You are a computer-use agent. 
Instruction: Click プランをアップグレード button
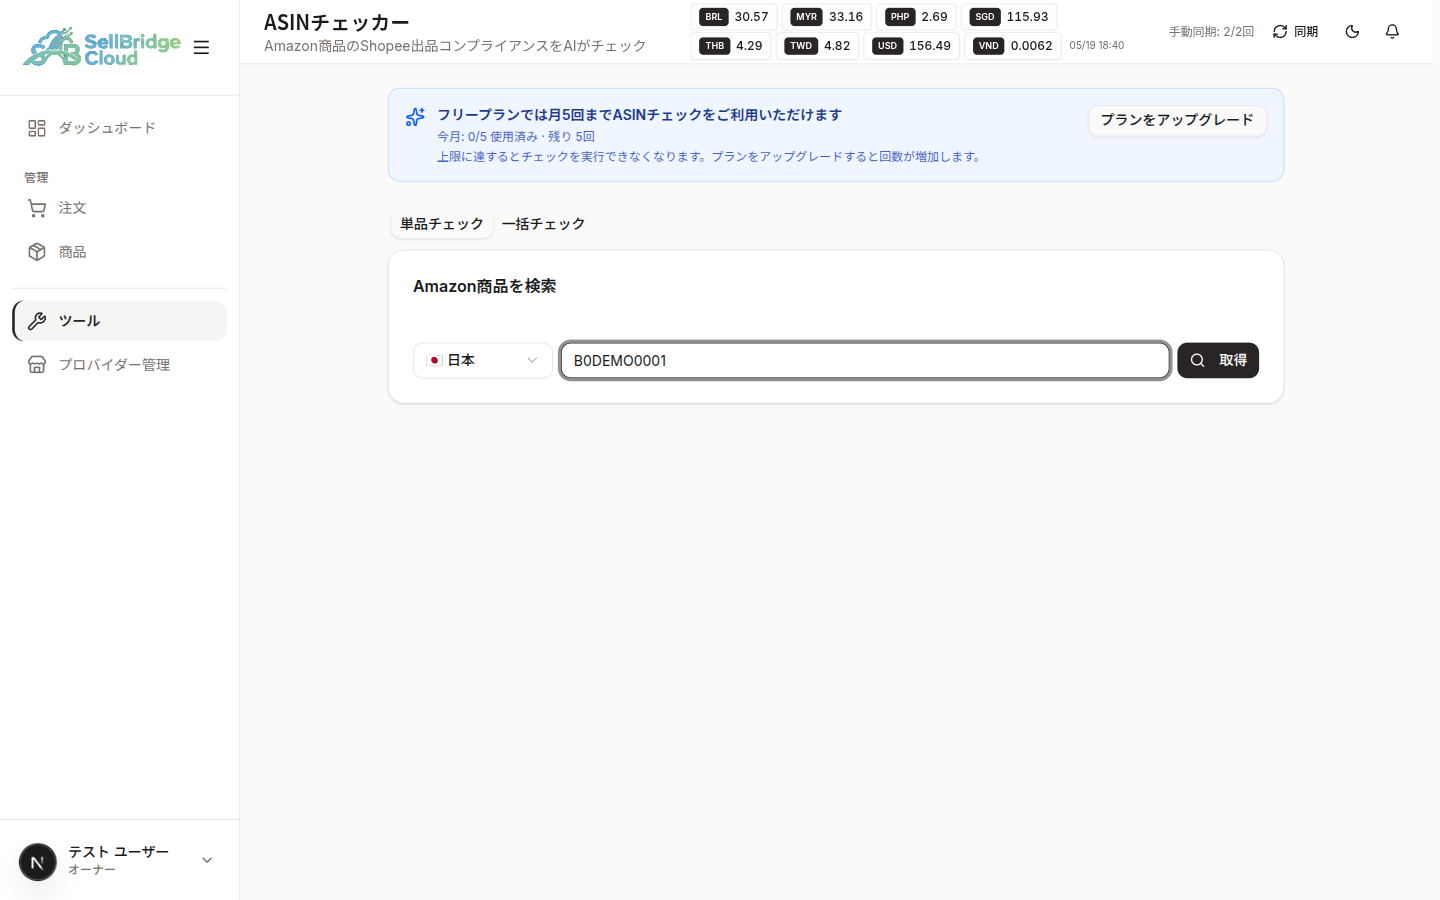(1177, 120)
